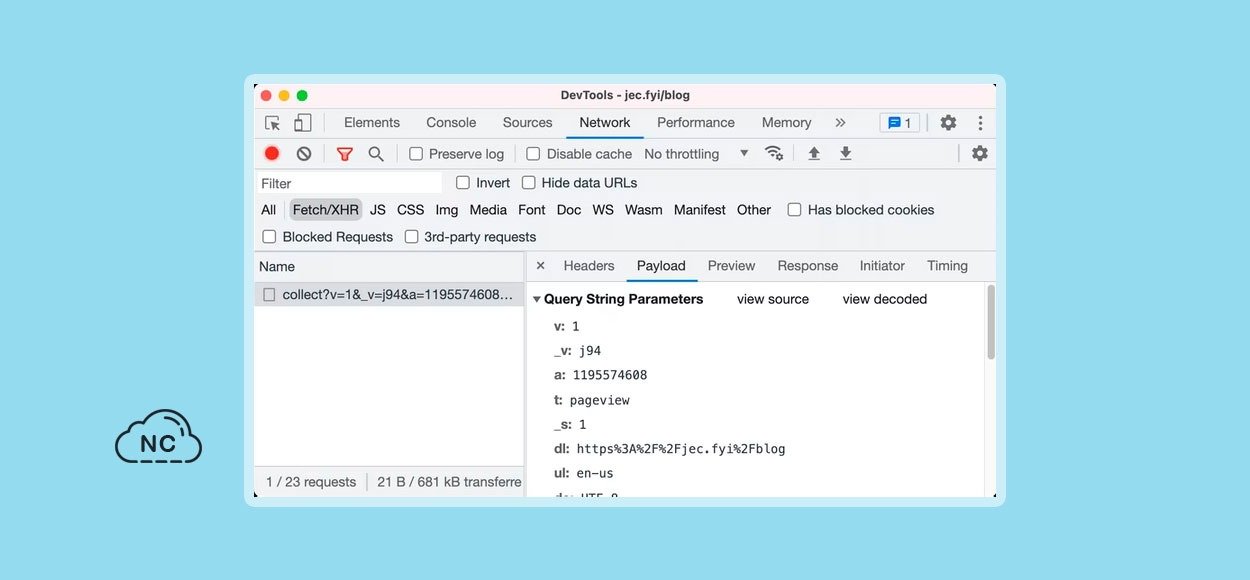1250x580 pixels.
Task: Click the view decoded link
Action: coord(885,299)
